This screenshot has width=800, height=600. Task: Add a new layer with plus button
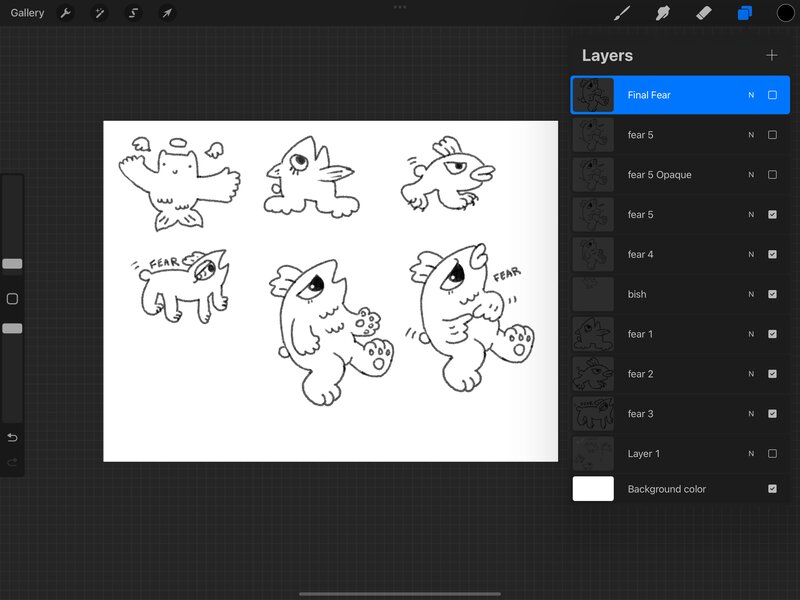(771, 55)
